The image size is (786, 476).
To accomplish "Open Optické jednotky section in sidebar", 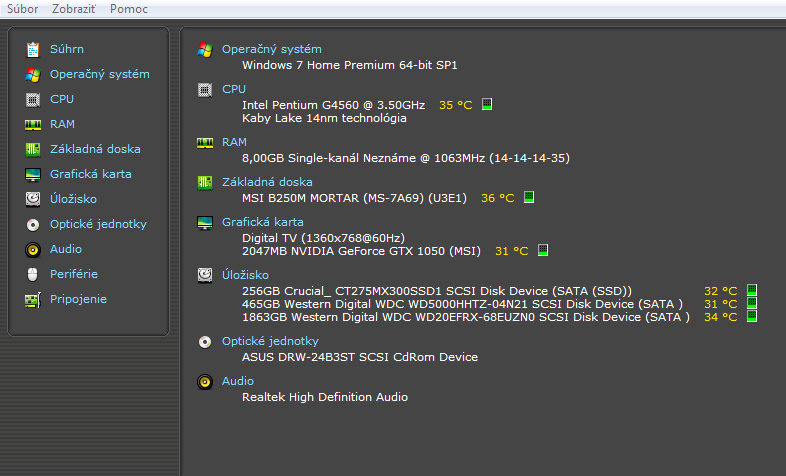I will click(98, 224).
